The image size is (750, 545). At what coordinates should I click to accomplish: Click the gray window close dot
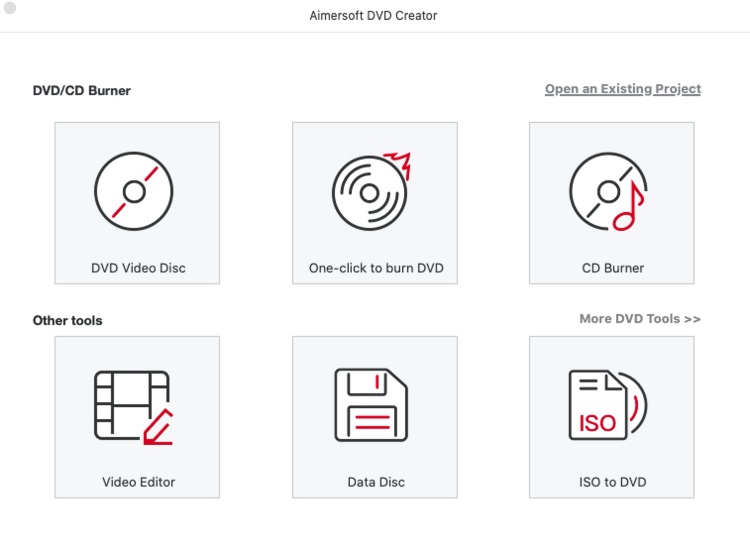pos(10,8)
